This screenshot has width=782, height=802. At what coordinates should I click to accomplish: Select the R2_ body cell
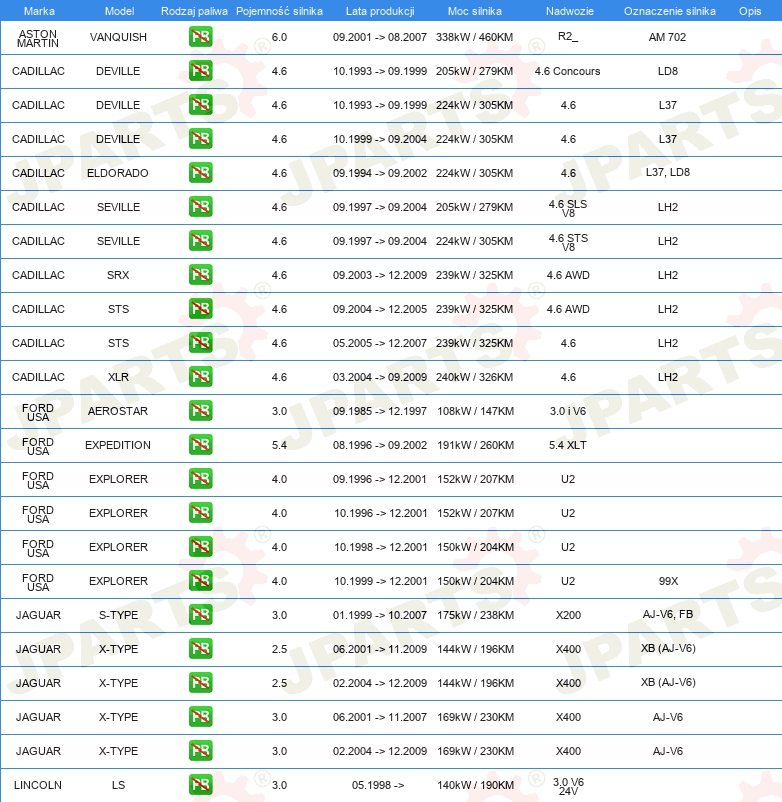(568, 36)
